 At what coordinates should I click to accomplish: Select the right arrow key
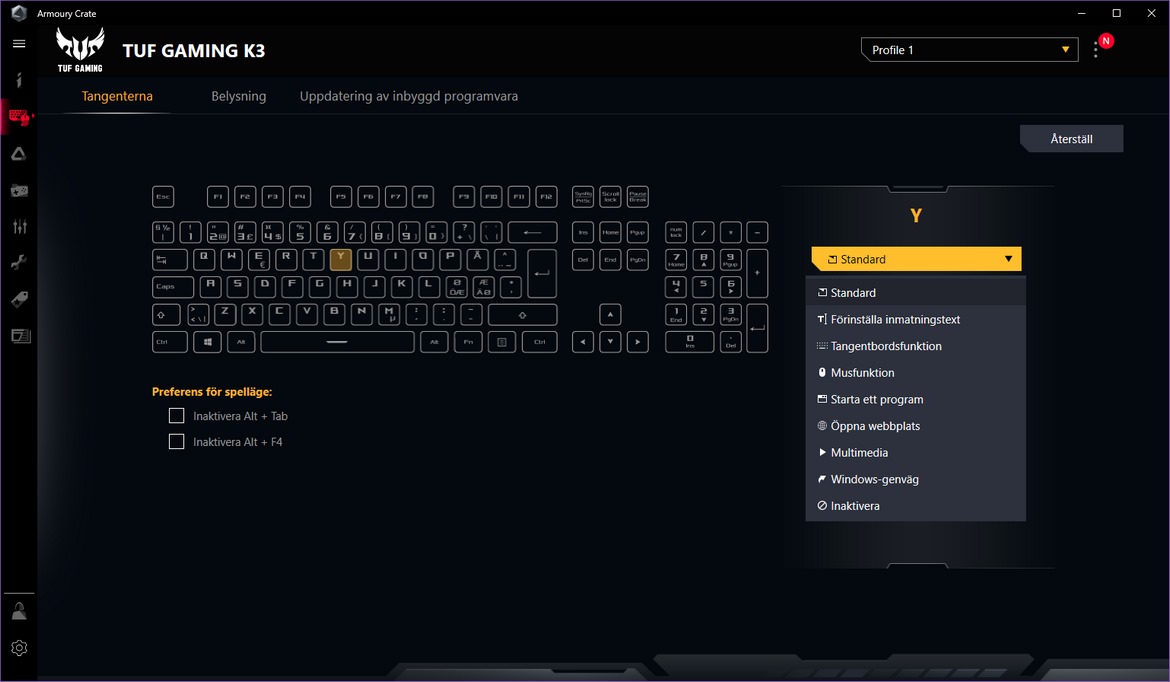[x=638, y=342]
